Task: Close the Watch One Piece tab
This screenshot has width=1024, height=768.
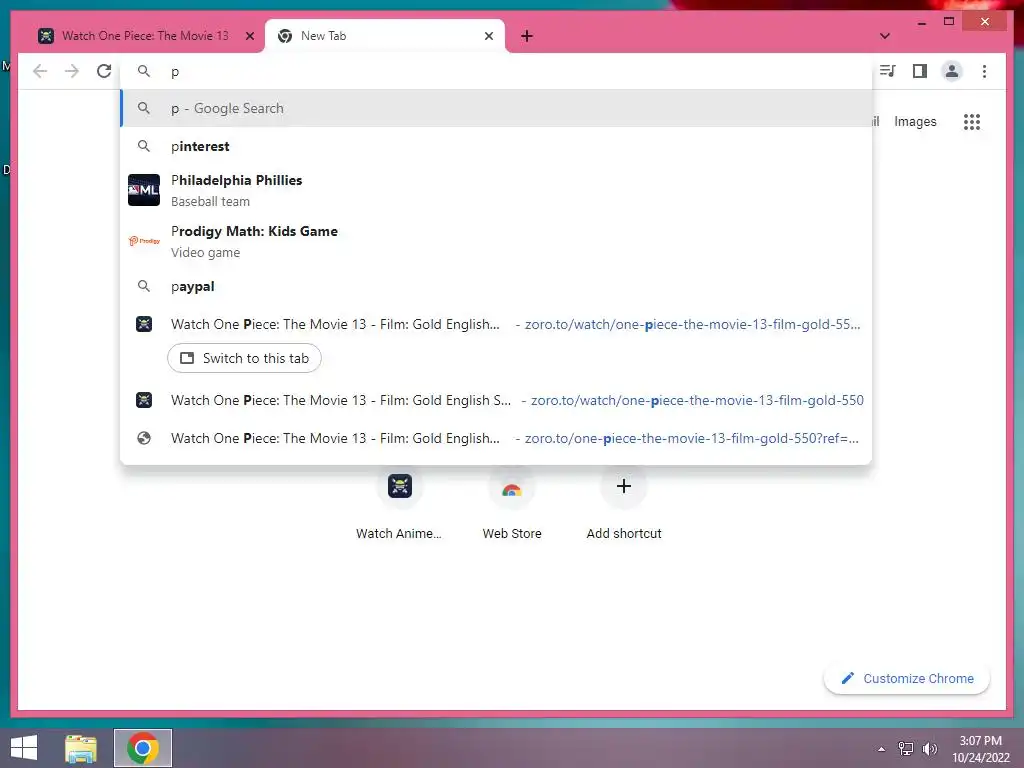Action: [x=249, y=36]
